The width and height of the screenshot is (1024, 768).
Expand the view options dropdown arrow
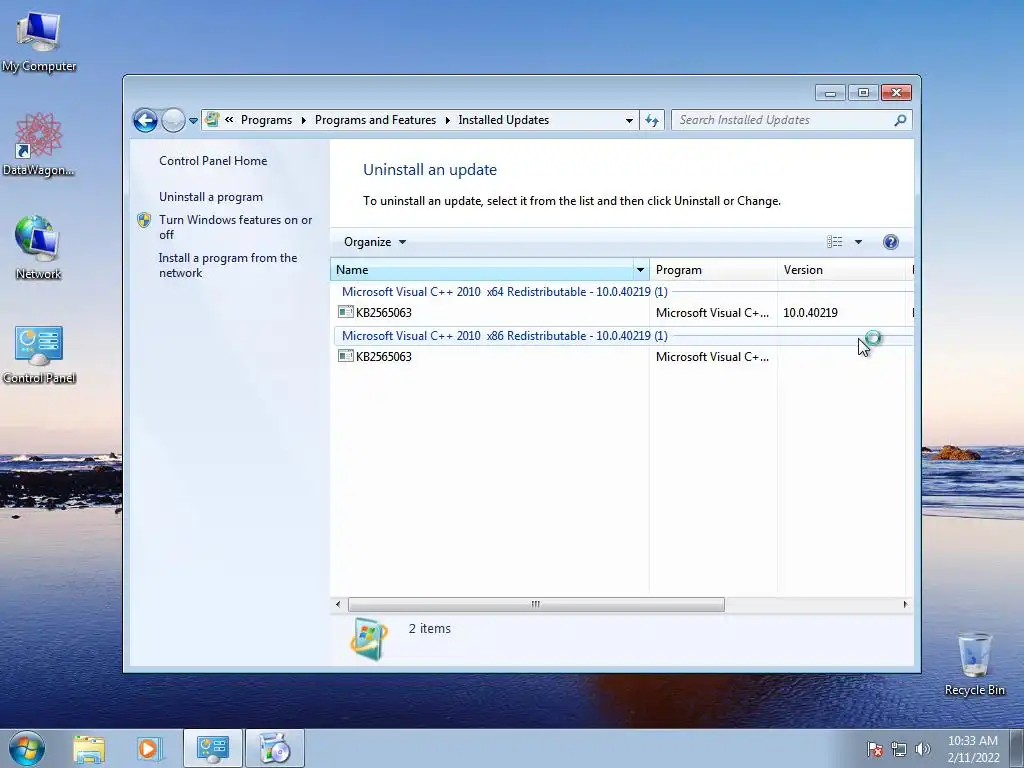(858, 242)
